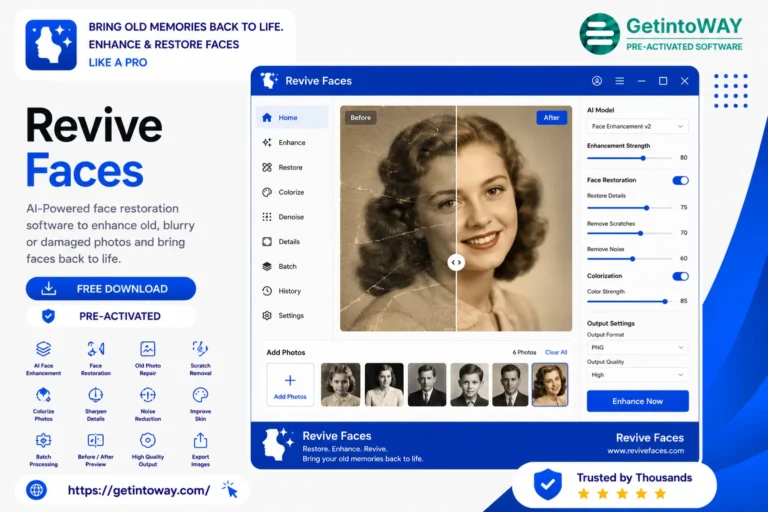The height and width of the screenshot is (512, 768).
Task: Click the Noise Reduction feature icon
Action: click(x=148, y=395)
